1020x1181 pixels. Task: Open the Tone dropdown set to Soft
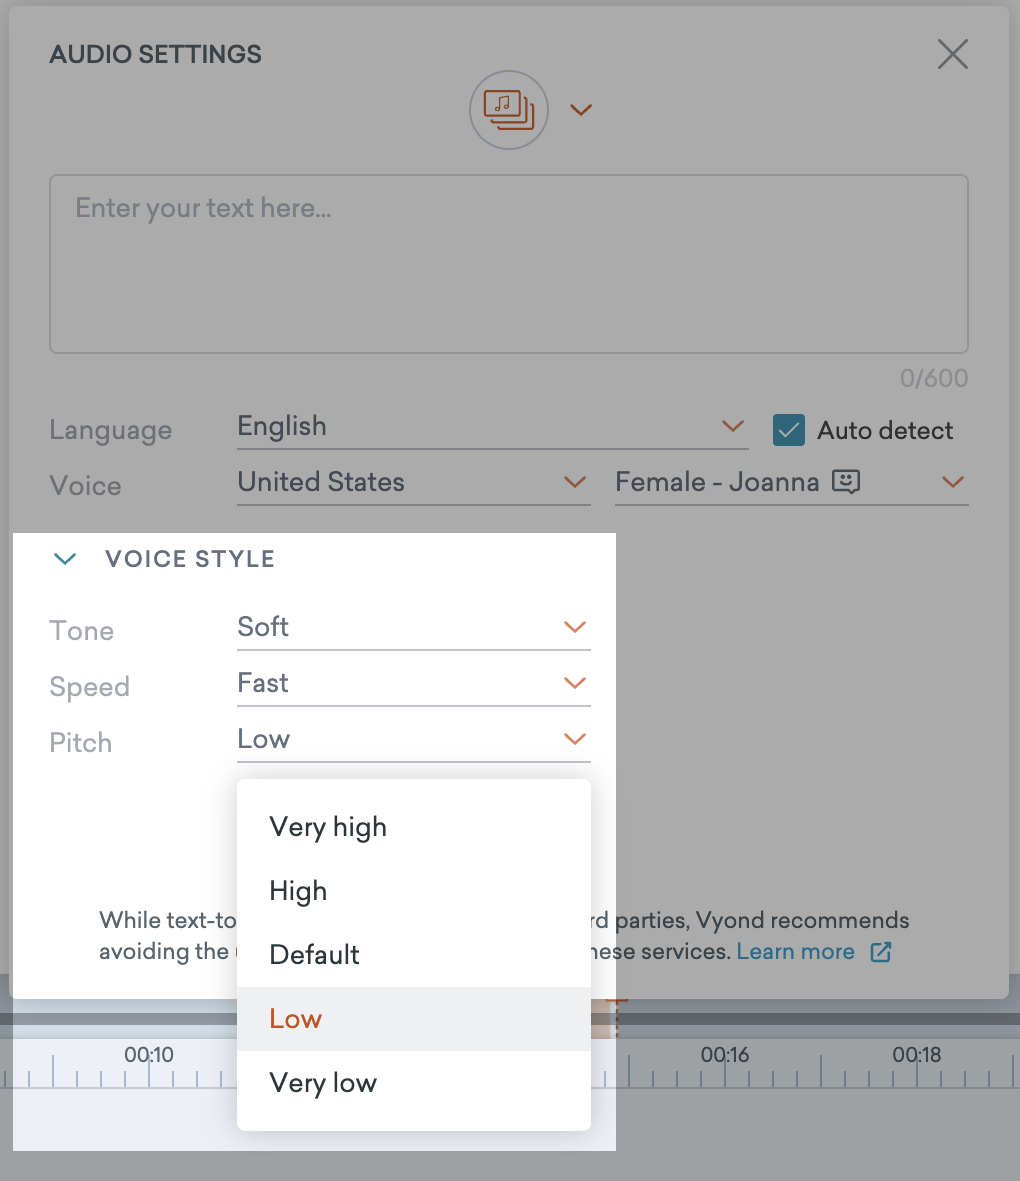412,628
